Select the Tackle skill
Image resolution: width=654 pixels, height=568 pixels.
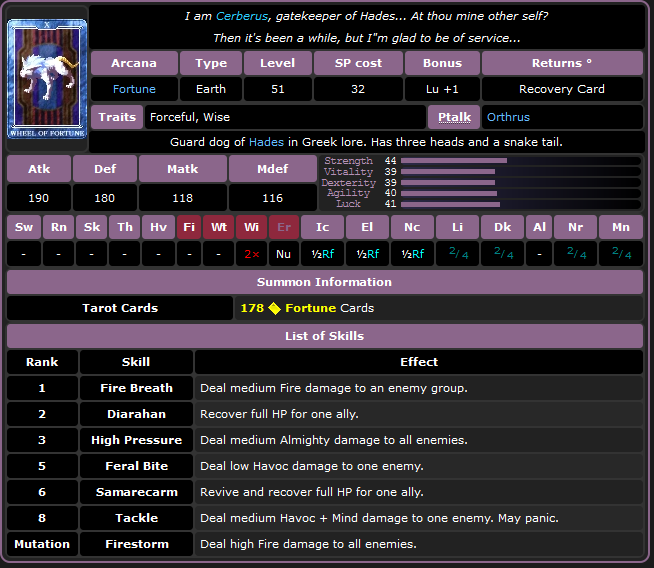point(136,518)
